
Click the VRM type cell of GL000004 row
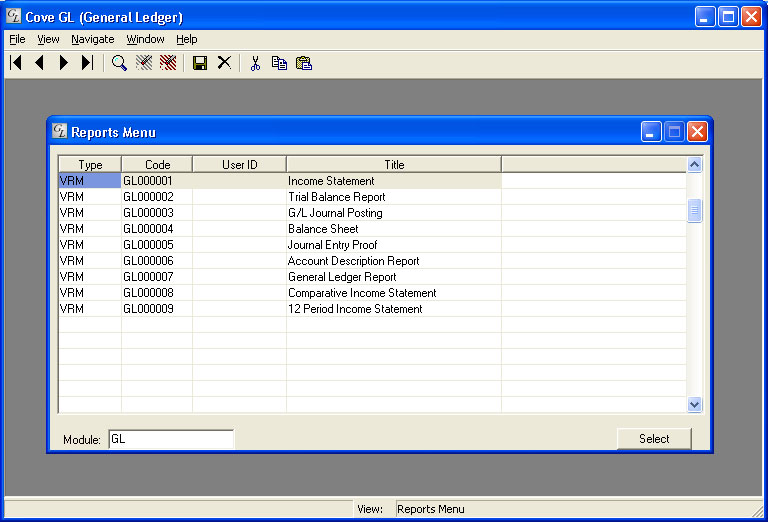(x=90, y=229)
